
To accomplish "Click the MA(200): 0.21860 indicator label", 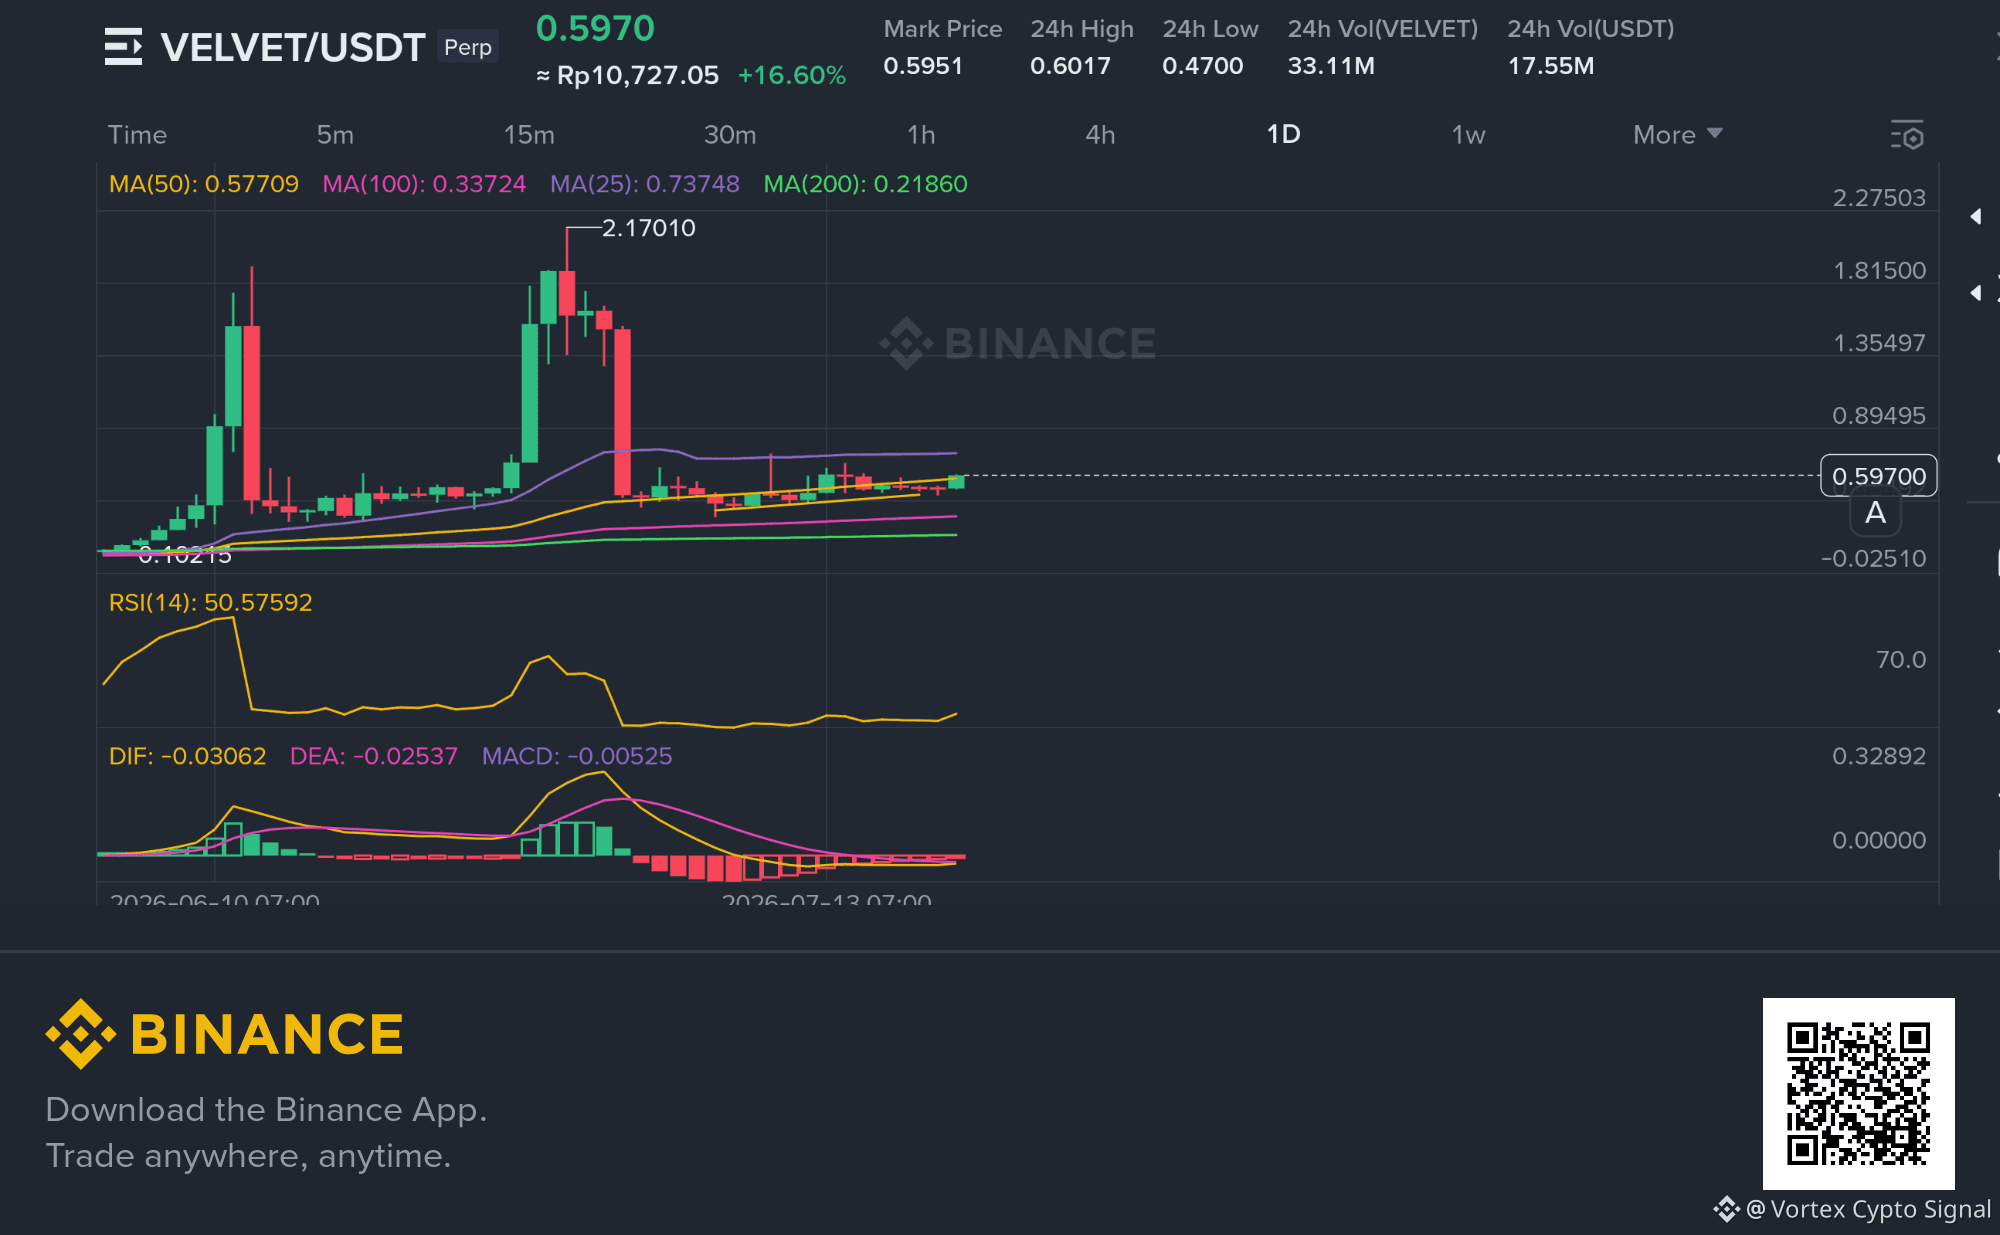I will click(x=865, y=184).
